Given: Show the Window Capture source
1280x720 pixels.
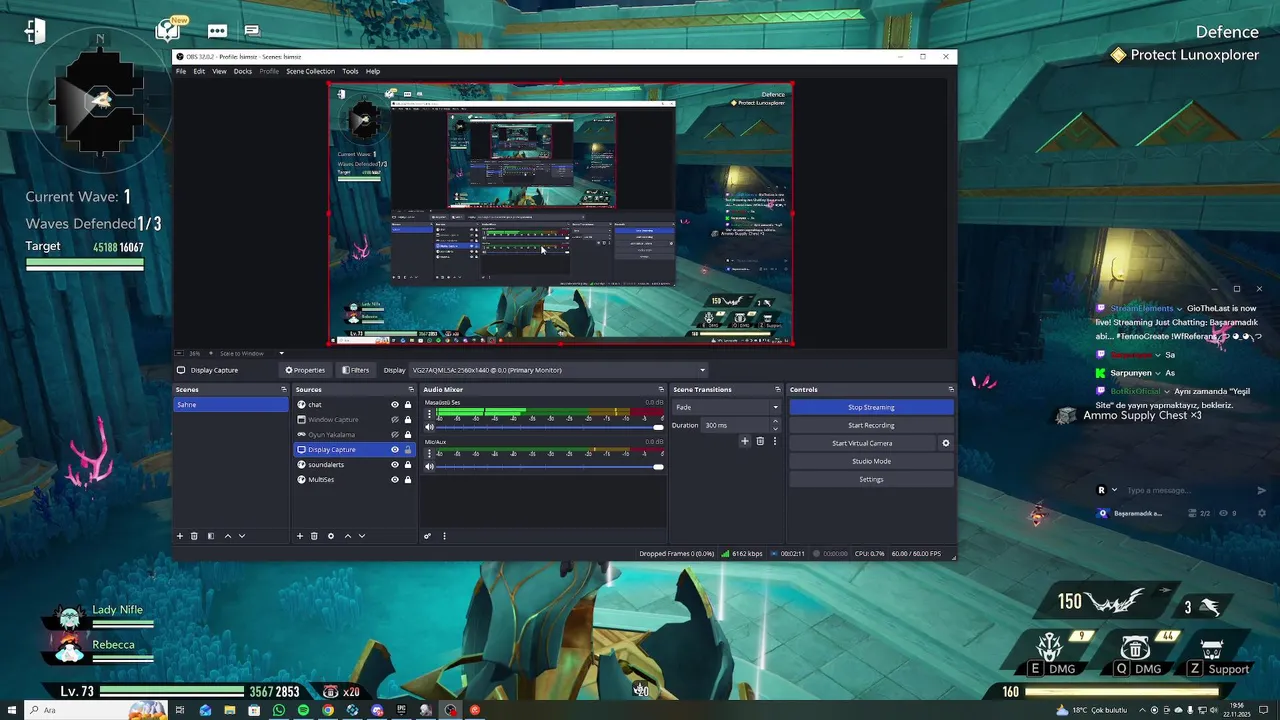Looking at the screenshot, I should (x=394, y=420).
